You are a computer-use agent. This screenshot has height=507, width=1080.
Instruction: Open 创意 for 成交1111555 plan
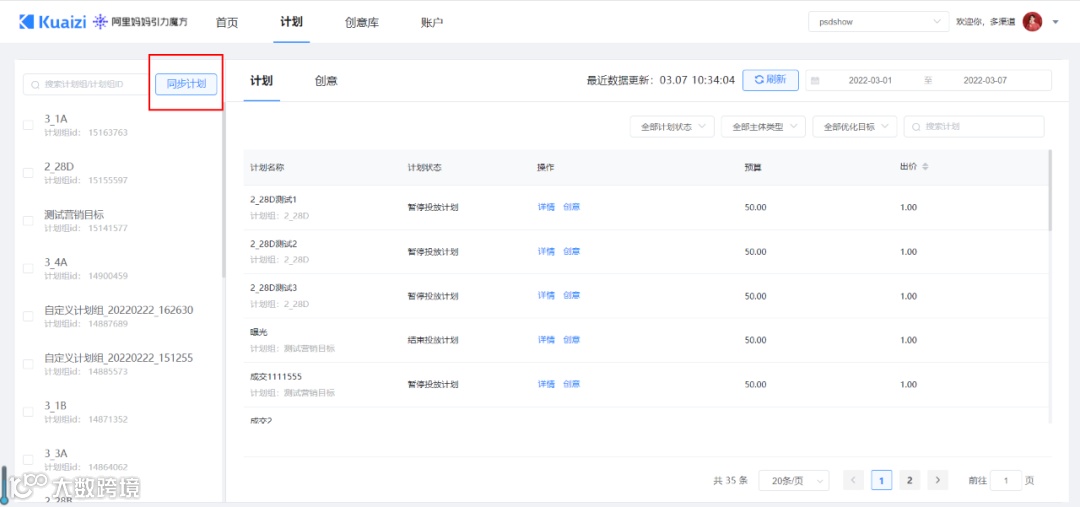click(x=572, y=384)
